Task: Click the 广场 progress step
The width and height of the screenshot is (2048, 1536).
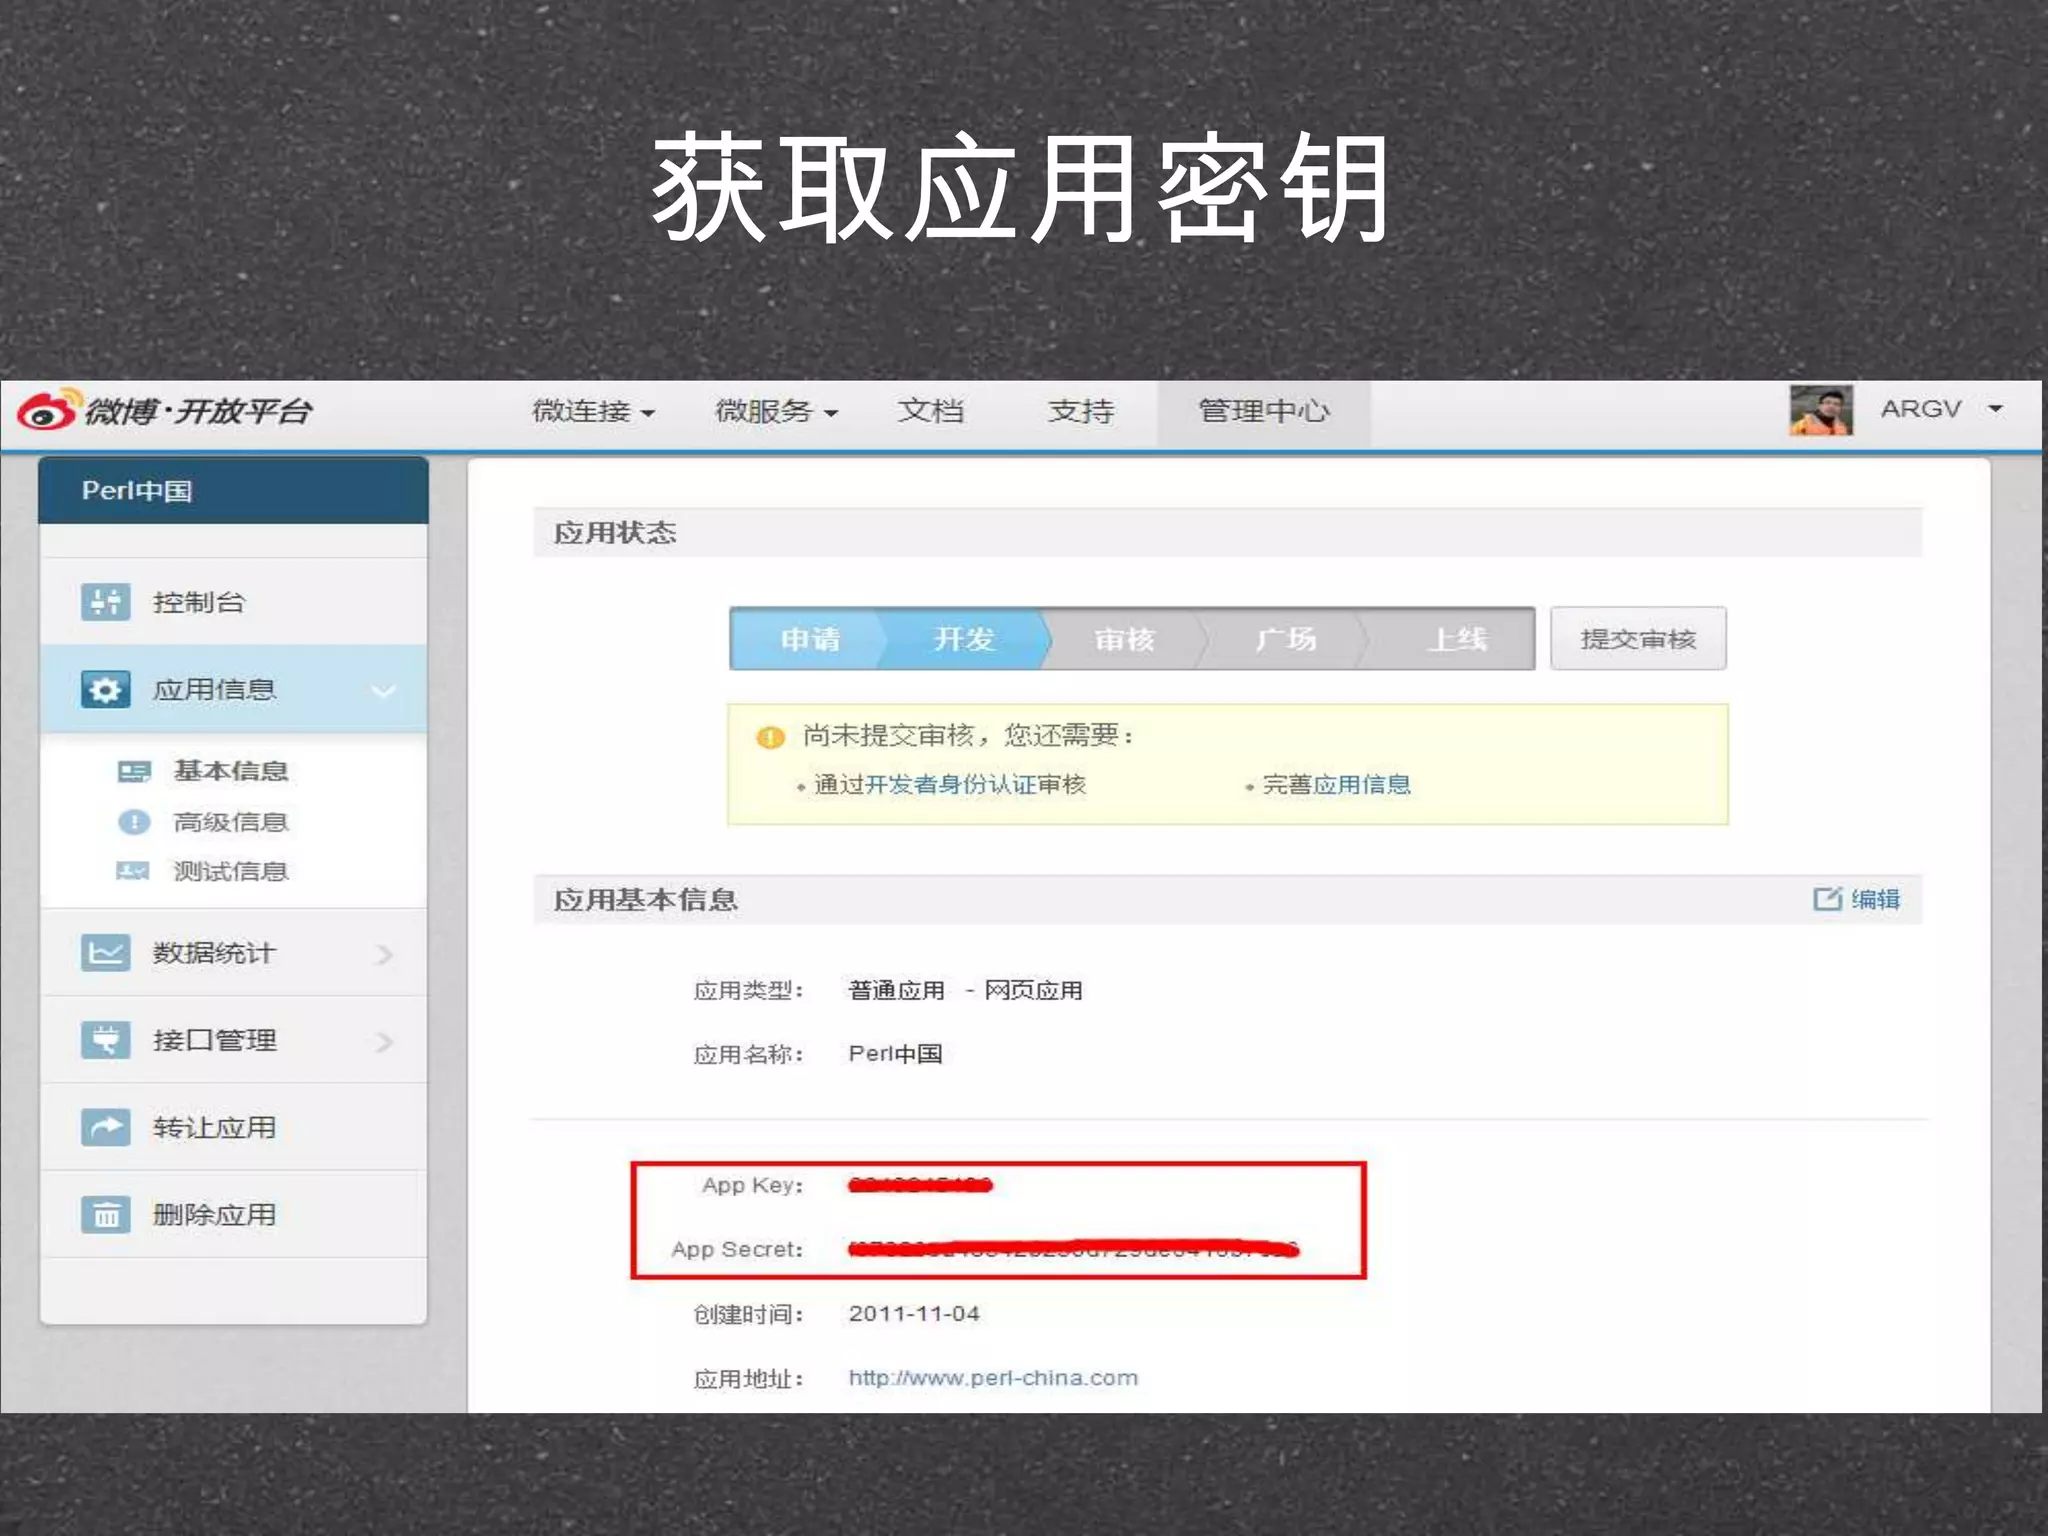Action: pos(1286,638)
